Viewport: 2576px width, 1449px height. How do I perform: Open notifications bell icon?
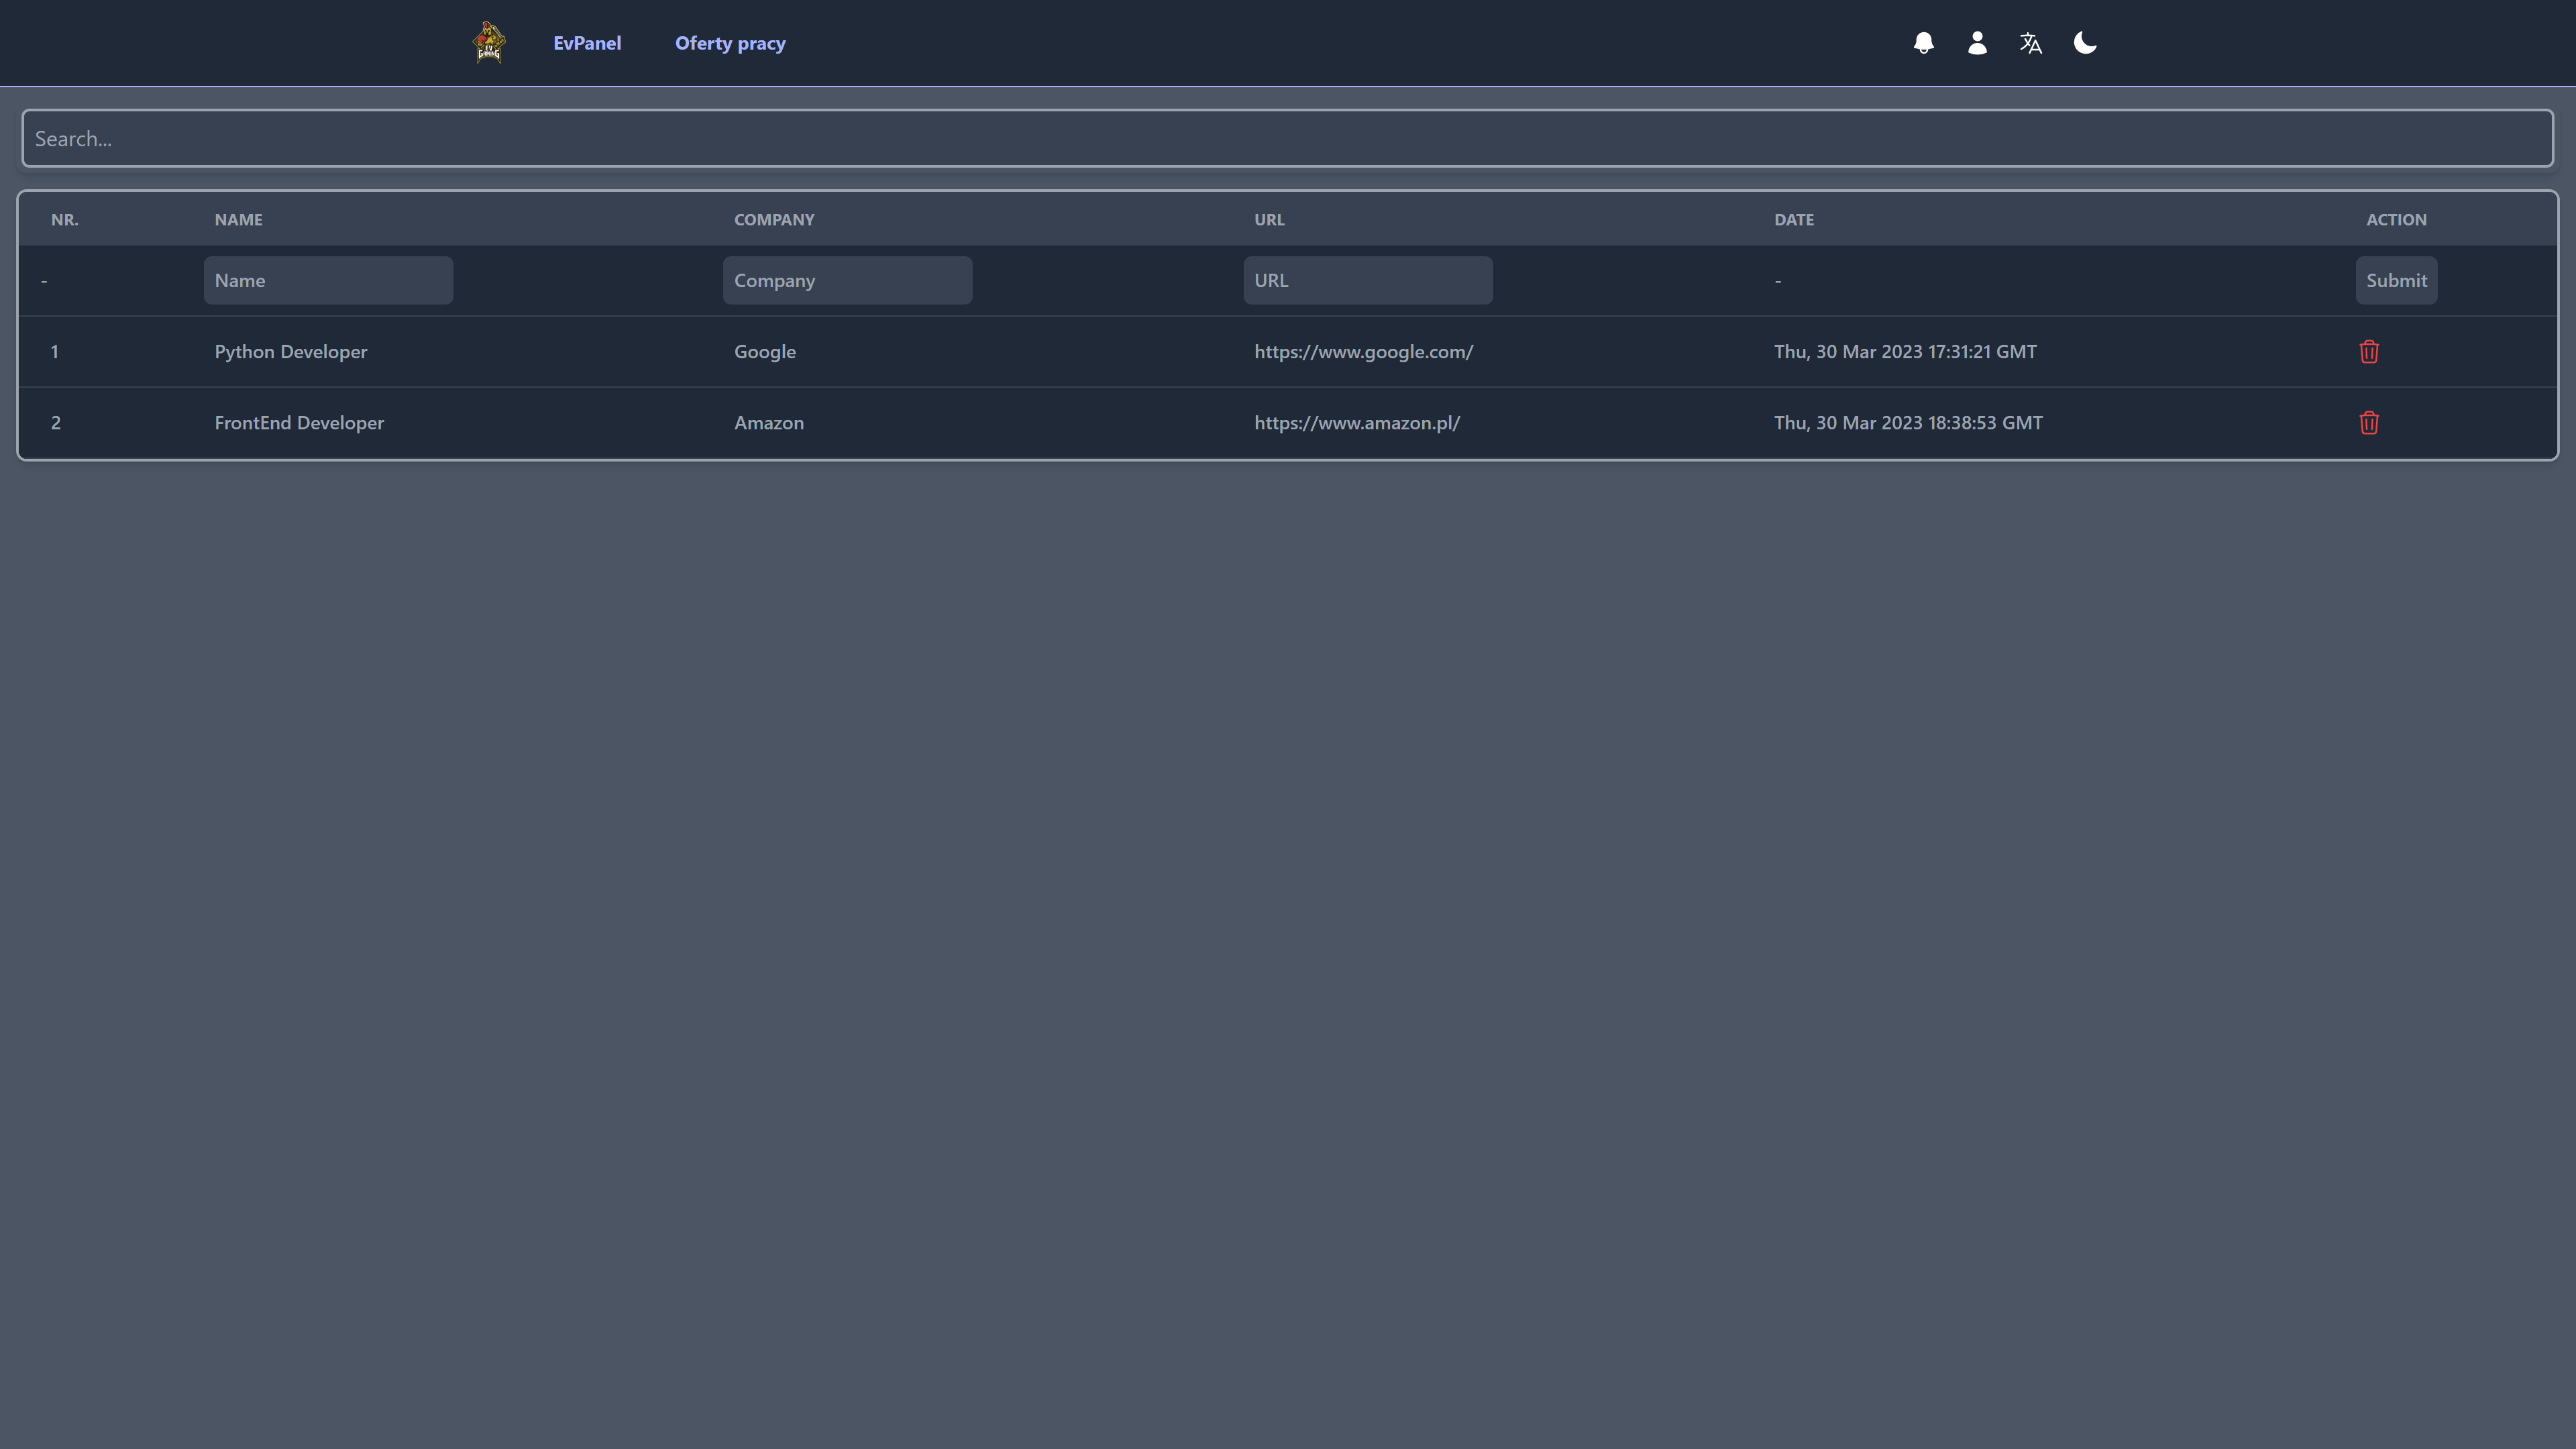tap(1923, 43)
